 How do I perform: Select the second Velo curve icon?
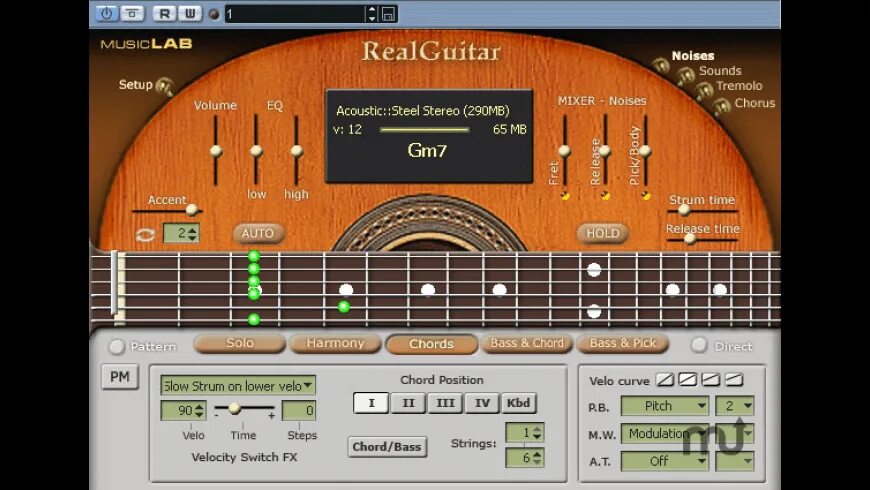687,380
